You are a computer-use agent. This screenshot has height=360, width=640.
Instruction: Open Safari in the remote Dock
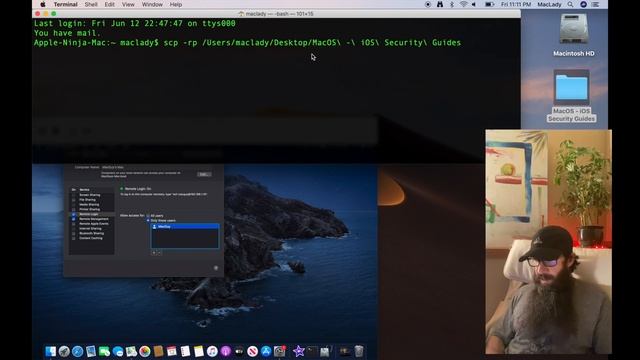click(x=78, y=351)
